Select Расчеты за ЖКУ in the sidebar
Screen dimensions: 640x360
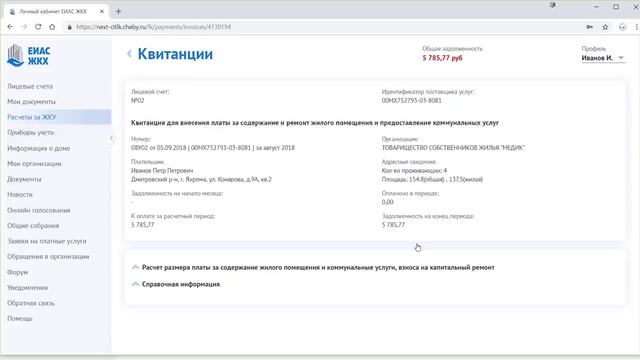(31, 117)
